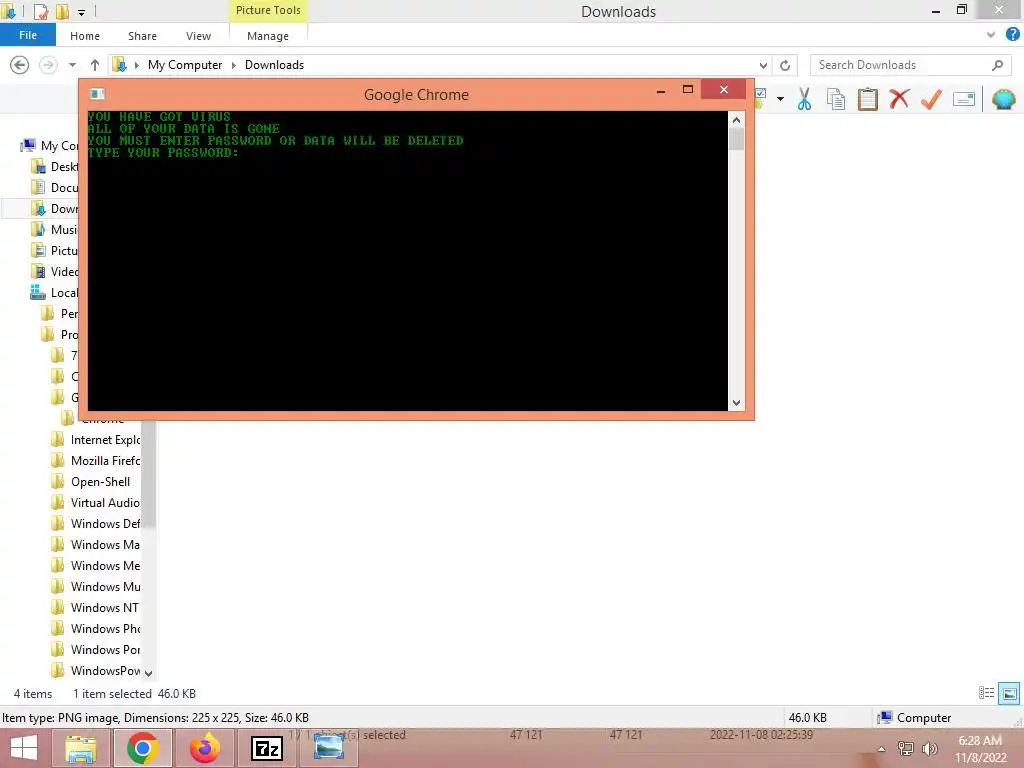
Task: Open the Manage Picture Tools tab
Action: 268,36
